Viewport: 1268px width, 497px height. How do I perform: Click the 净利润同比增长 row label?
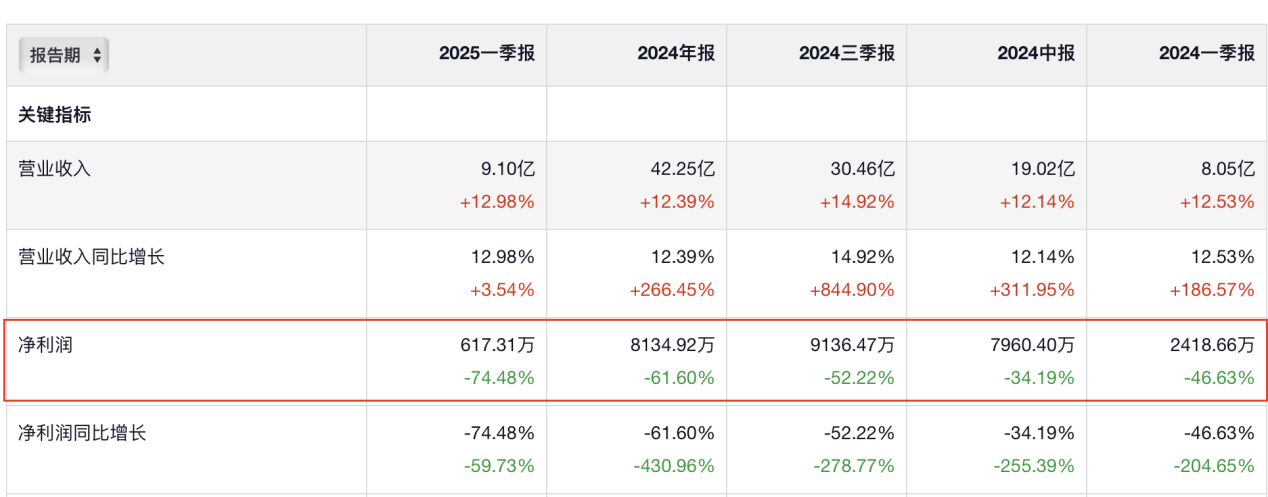coord(82,433)
